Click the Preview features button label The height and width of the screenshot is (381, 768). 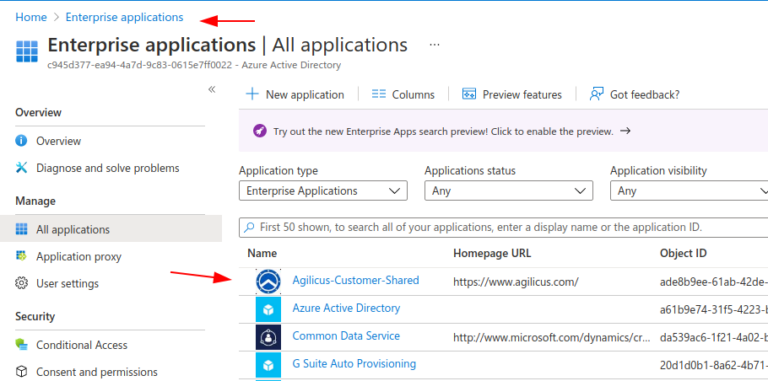click(522, 95)
